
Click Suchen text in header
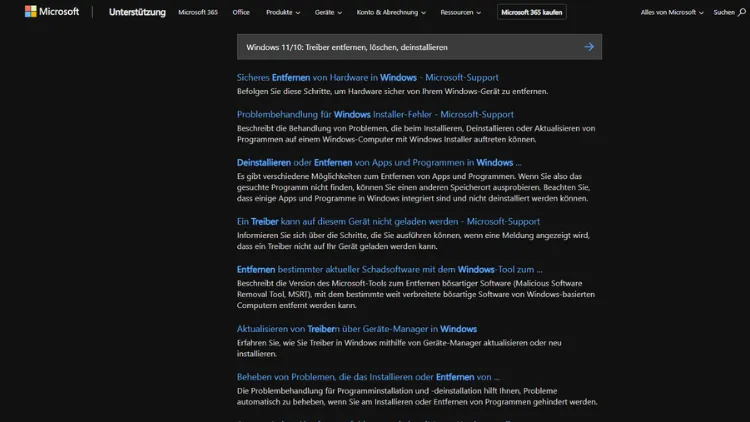point(724,12)
